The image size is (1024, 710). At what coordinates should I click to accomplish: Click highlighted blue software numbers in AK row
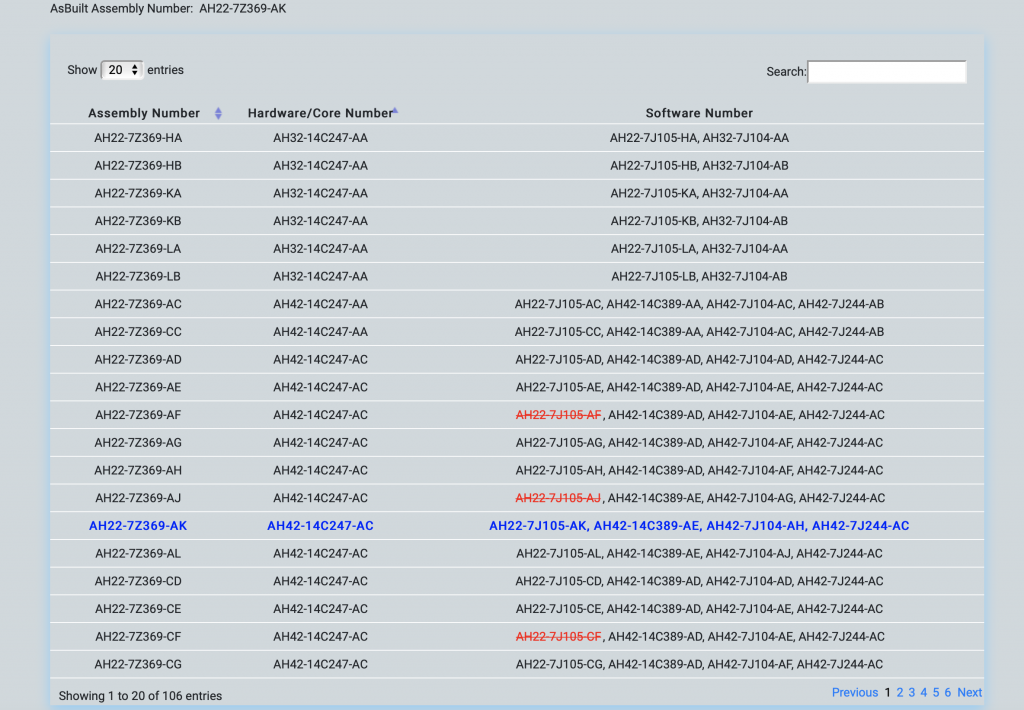[699, 526]
